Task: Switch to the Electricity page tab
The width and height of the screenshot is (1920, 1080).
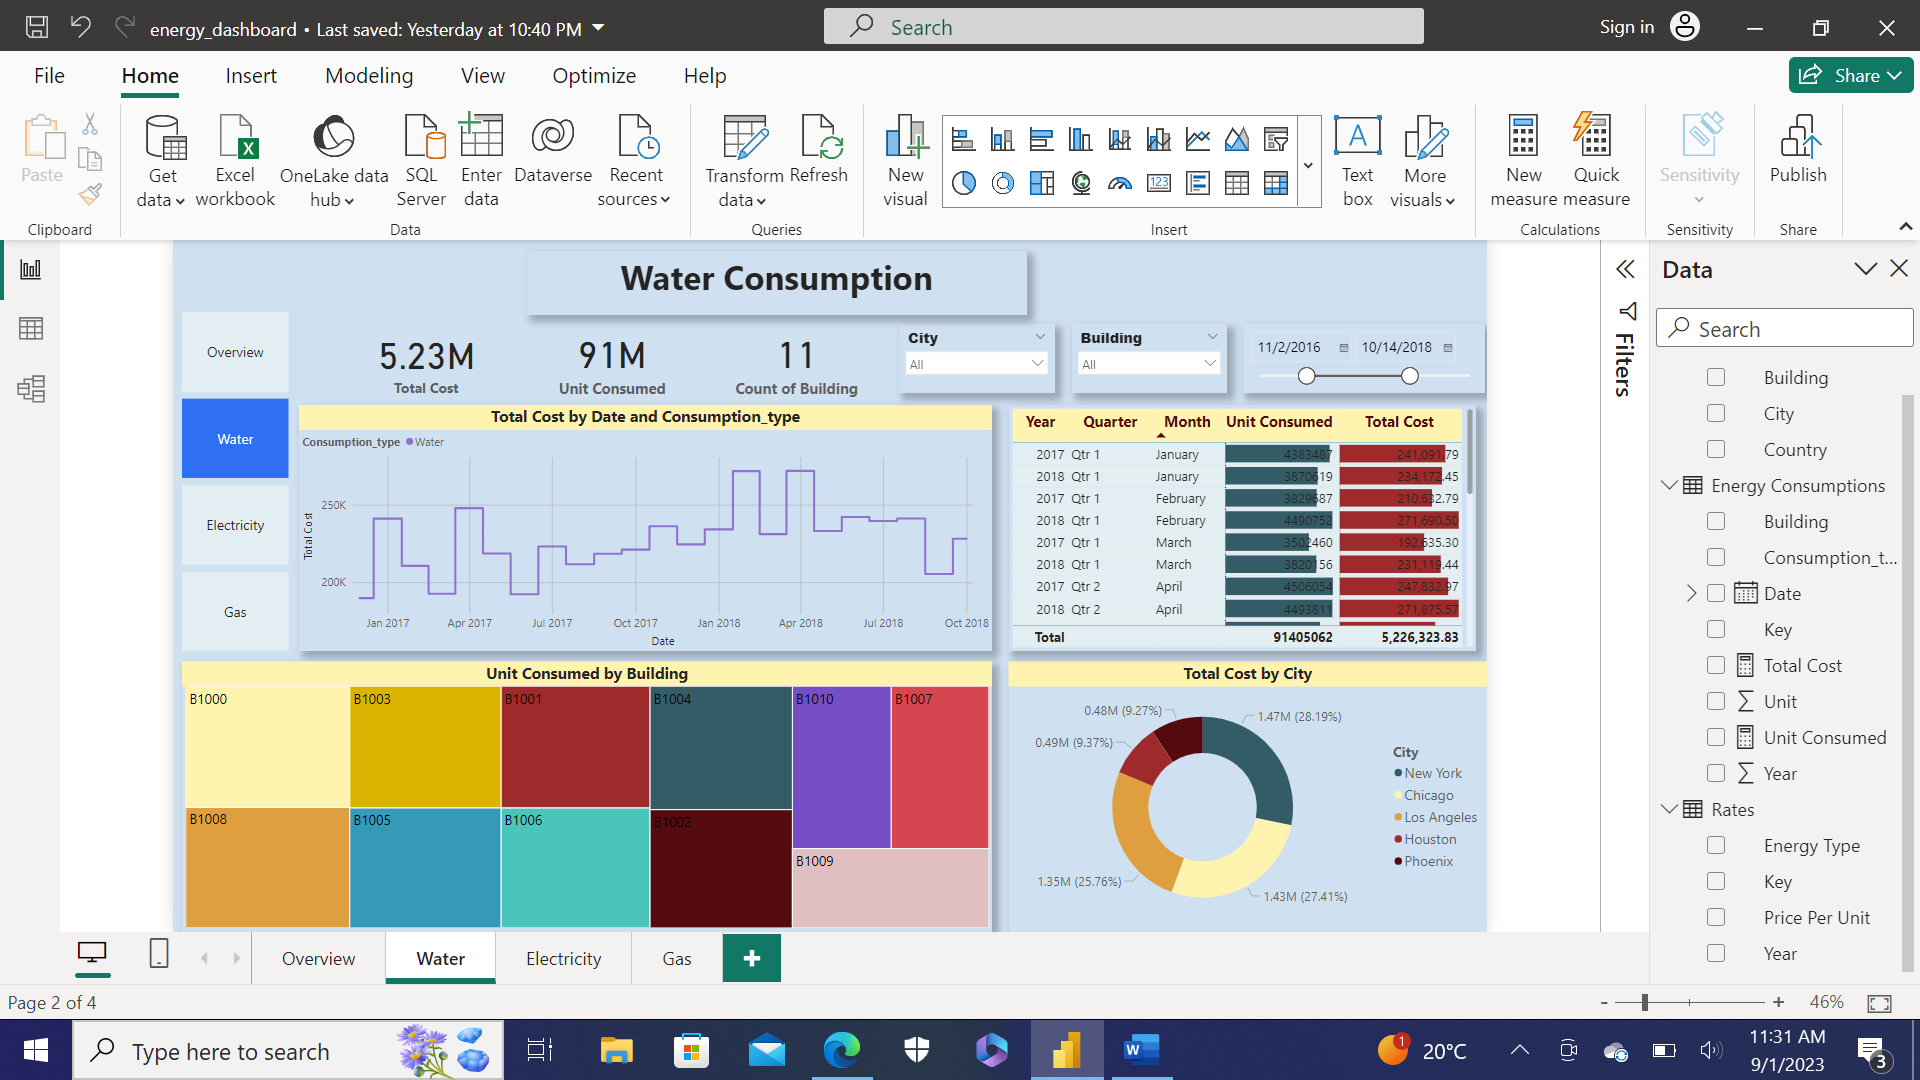Action: pos(564,958)
